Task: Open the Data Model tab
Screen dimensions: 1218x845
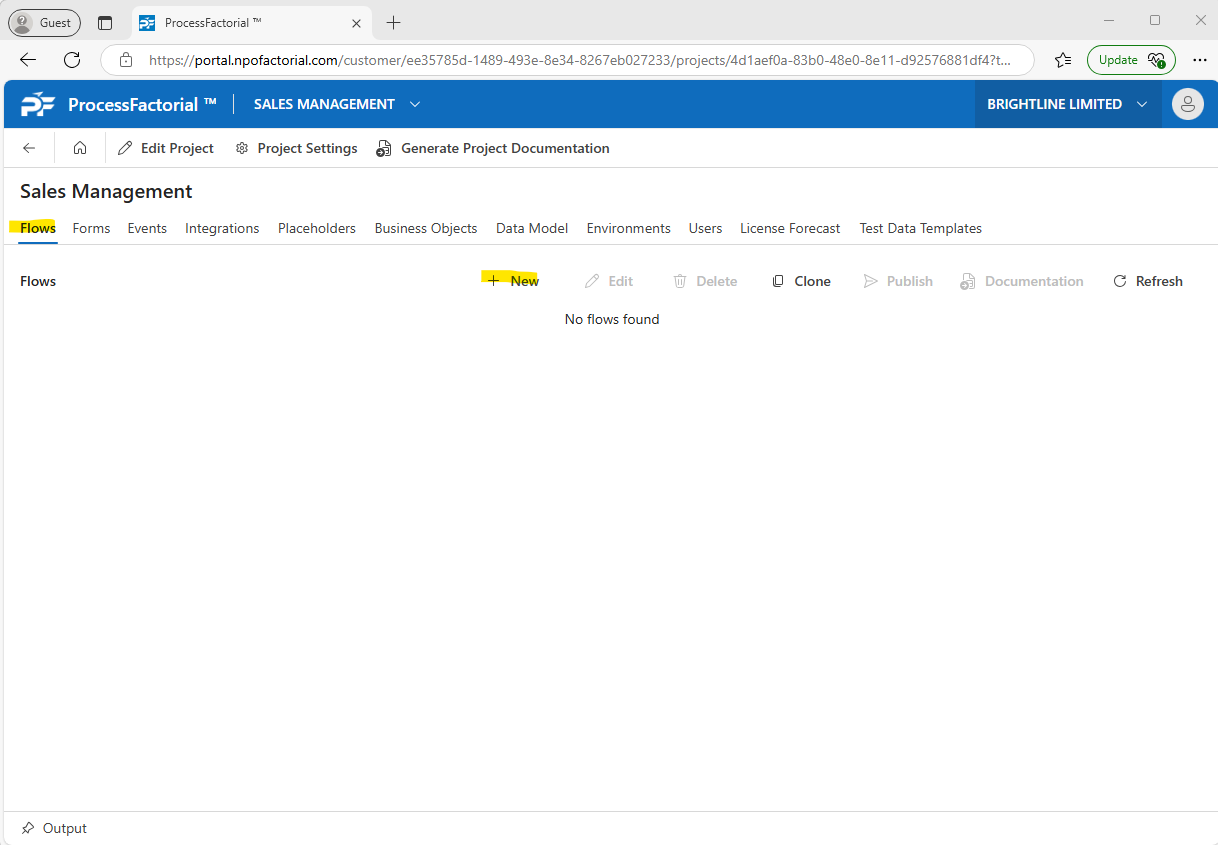Action: click(x=532, y=228)
